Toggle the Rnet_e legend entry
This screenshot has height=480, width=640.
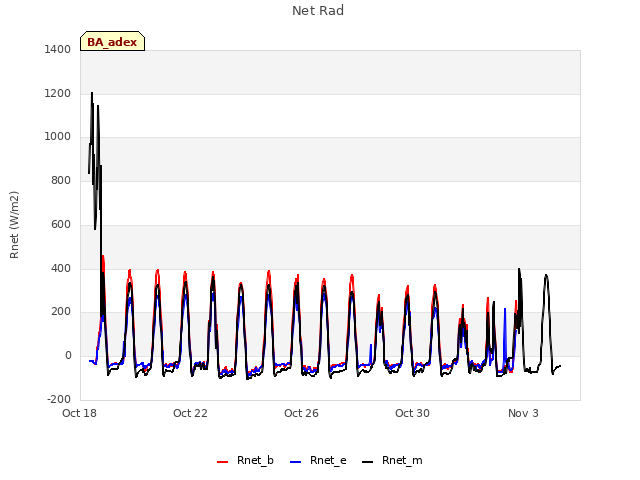click(318, 461)
